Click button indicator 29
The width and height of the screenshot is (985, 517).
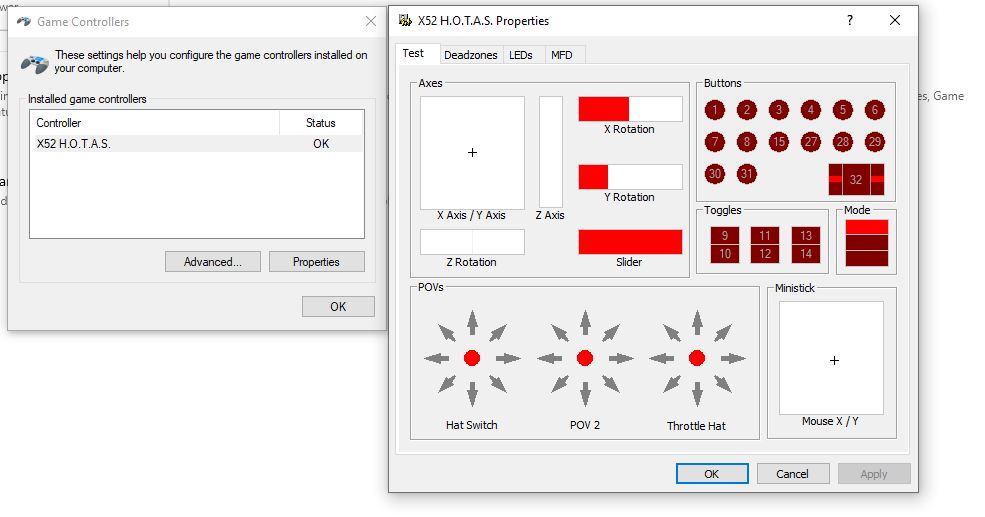[874, 142]
